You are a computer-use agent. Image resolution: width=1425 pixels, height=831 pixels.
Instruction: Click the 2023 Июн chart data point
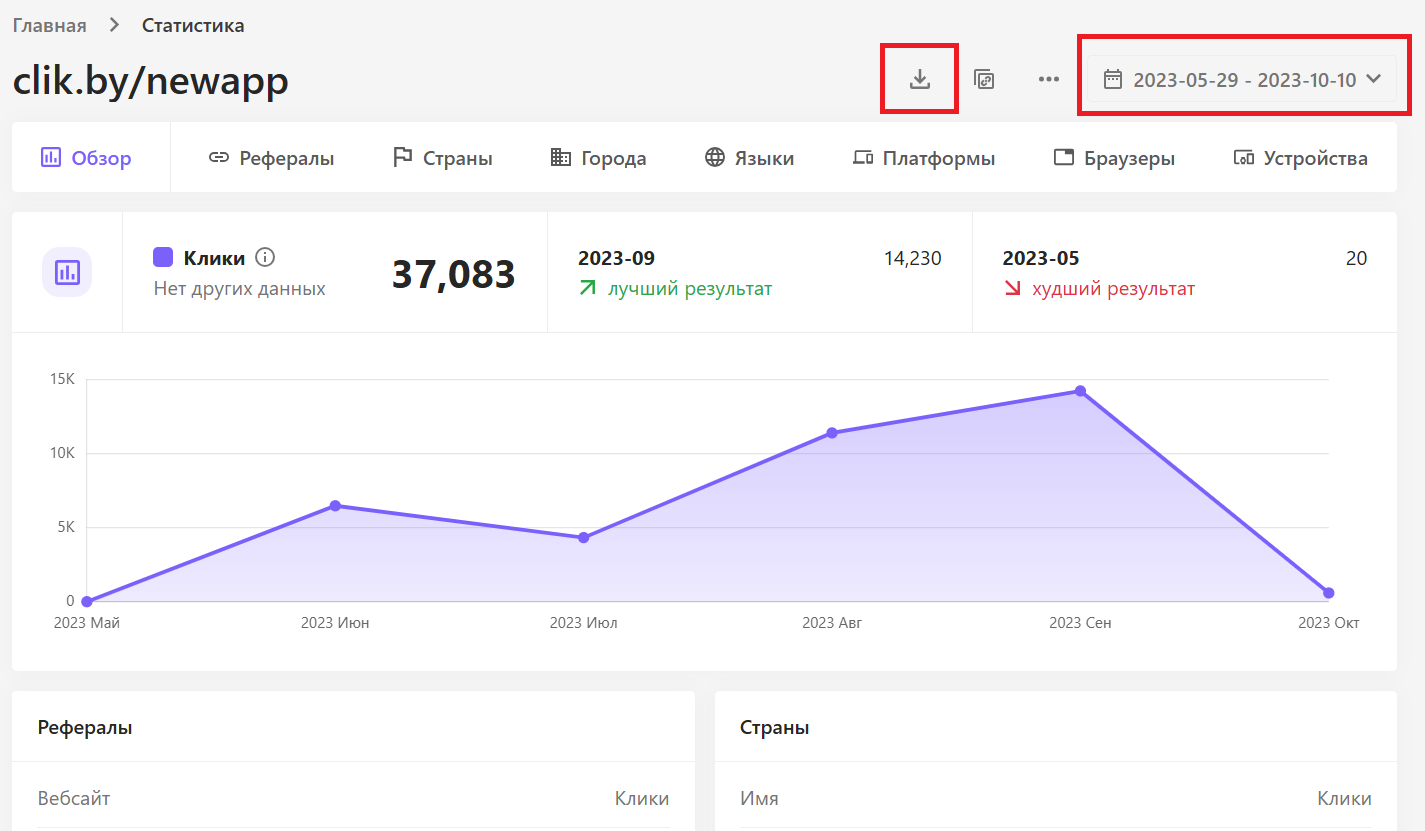[x=335, y=506]
